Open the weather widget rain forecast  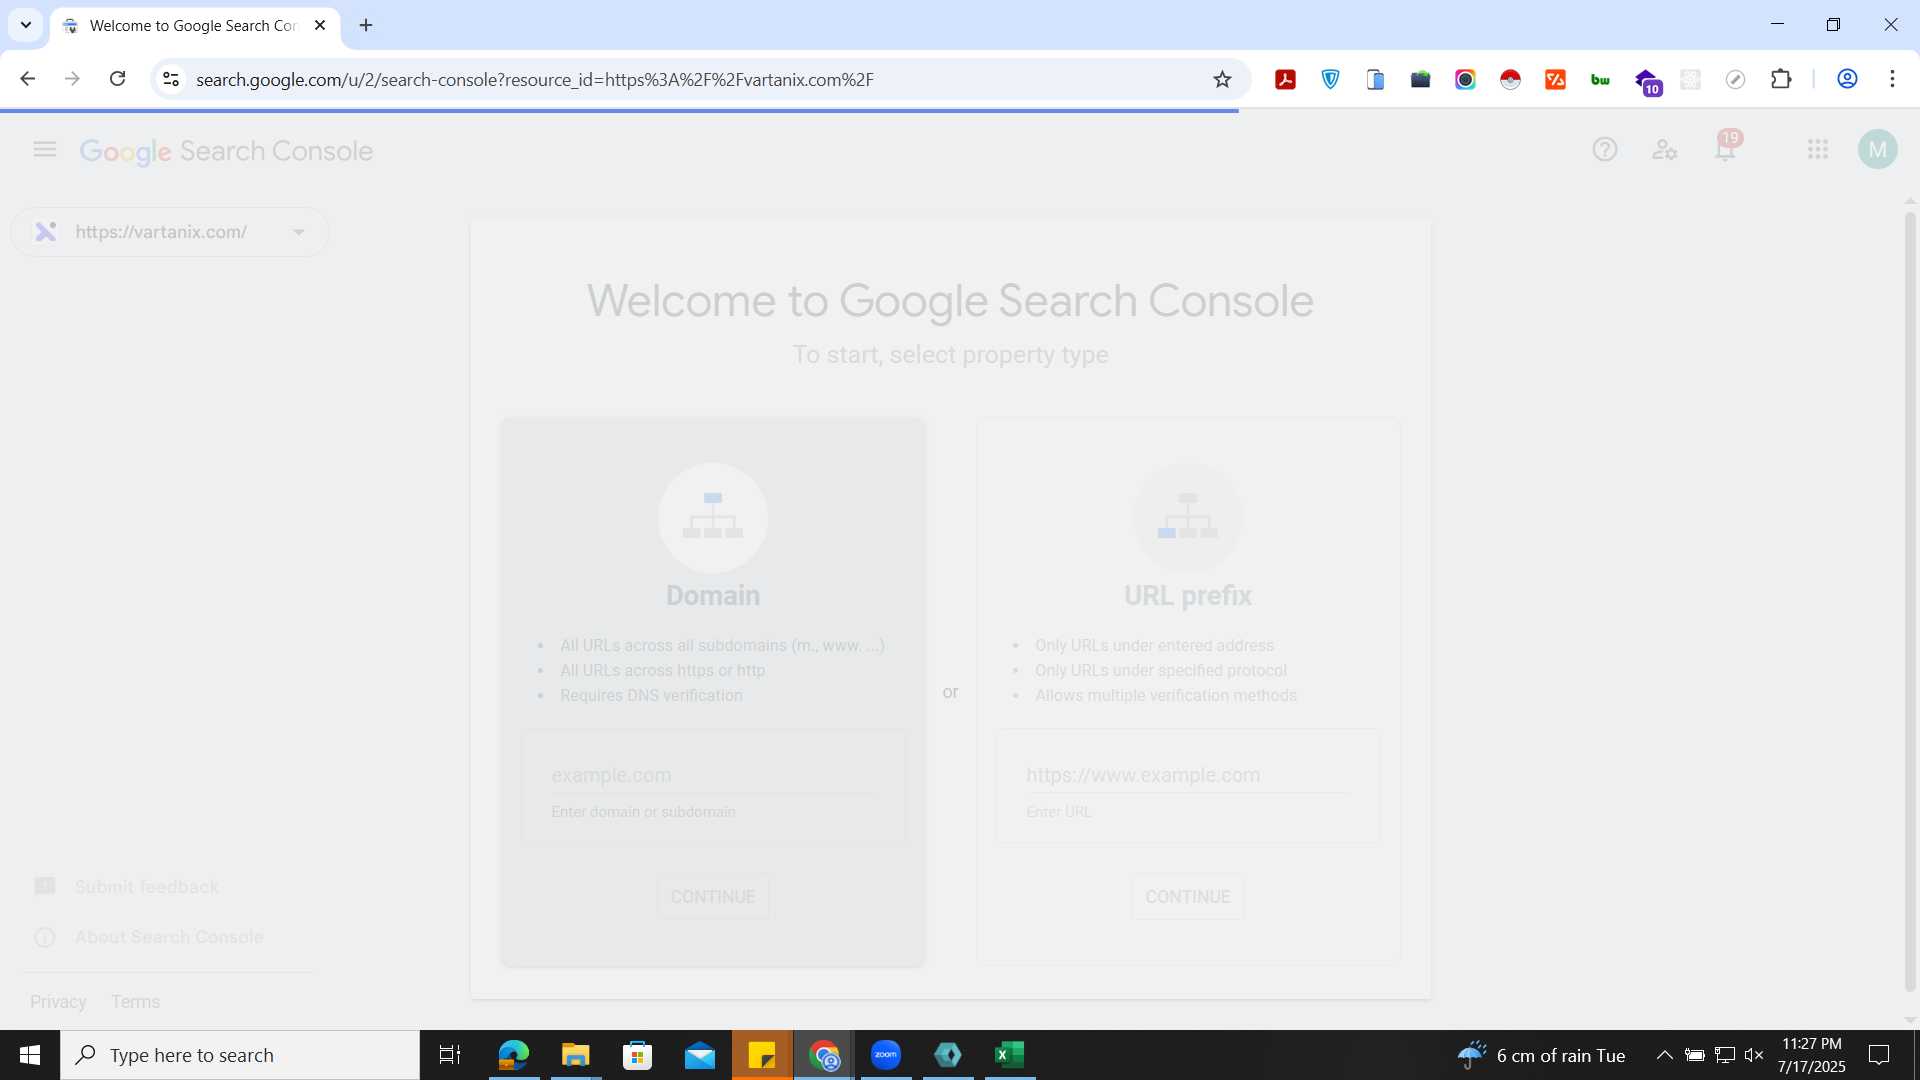[1541, 1055]
